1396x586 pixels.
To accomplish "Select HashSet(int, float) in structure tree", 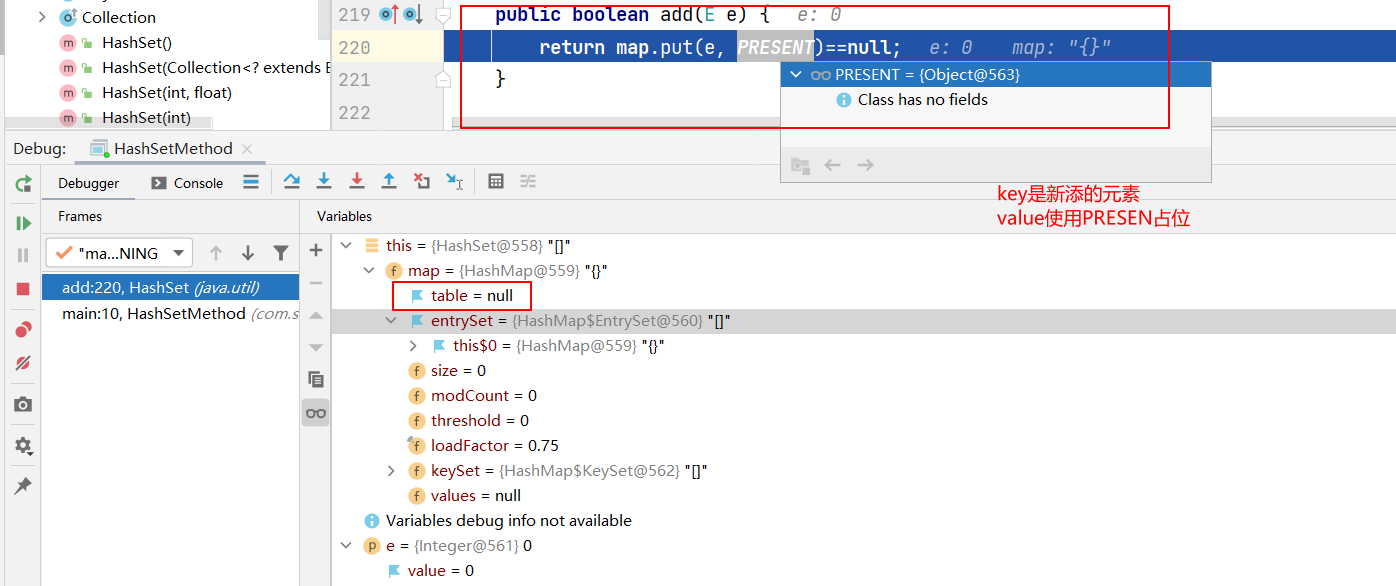I will pos(167,92).
